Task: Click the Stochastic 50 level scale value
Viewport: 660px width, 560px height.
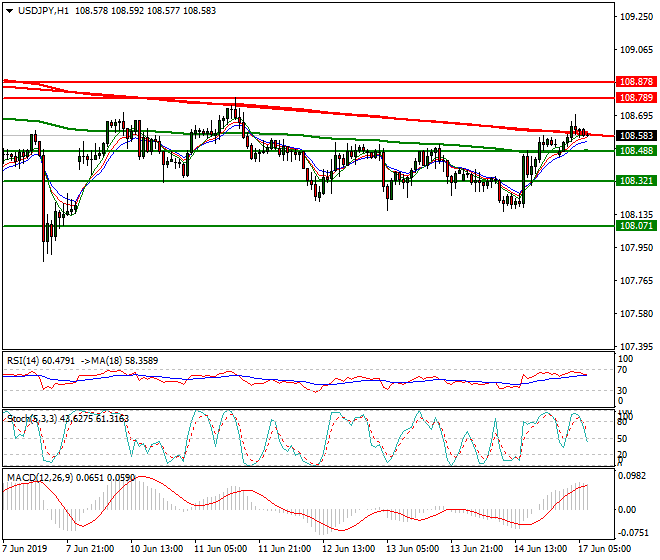Action: click(x=622, y=439)
